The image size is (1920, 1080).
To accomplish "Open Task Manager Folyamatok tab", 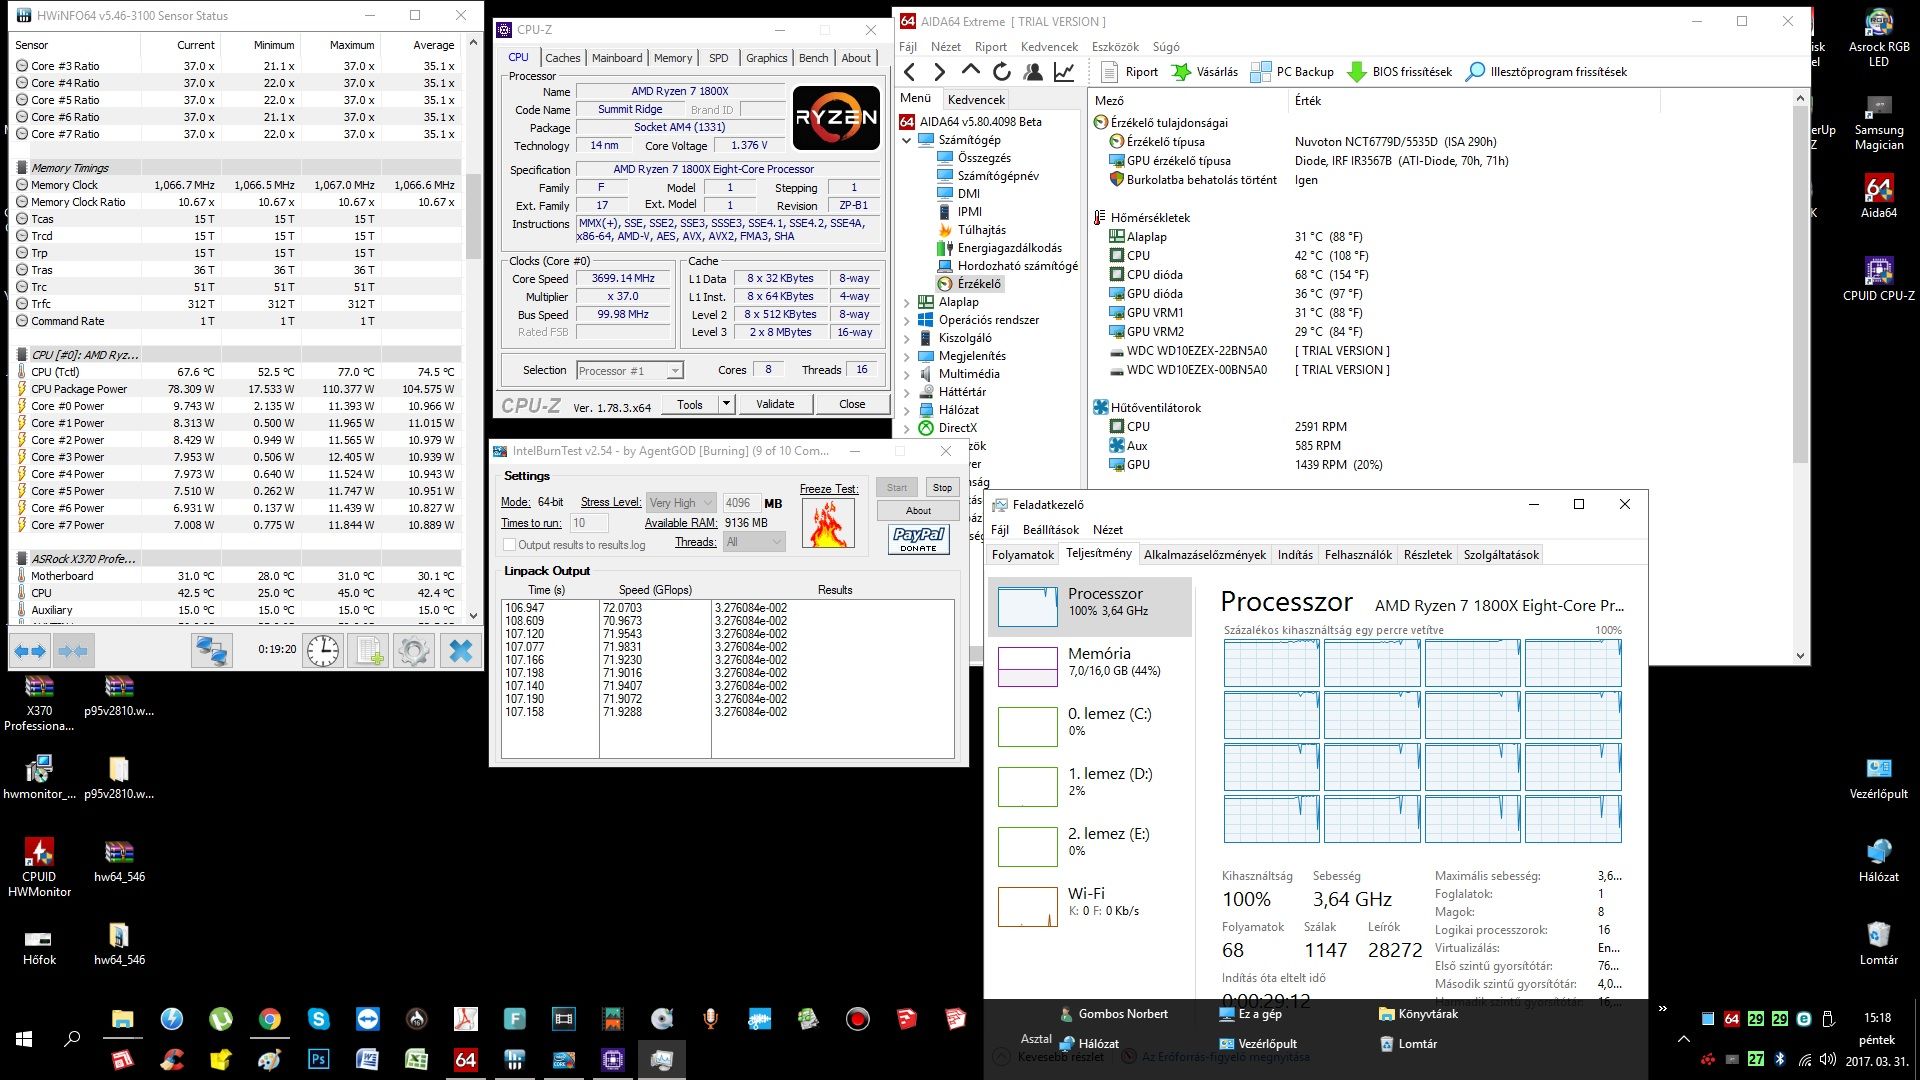I will coord(1022,555).
